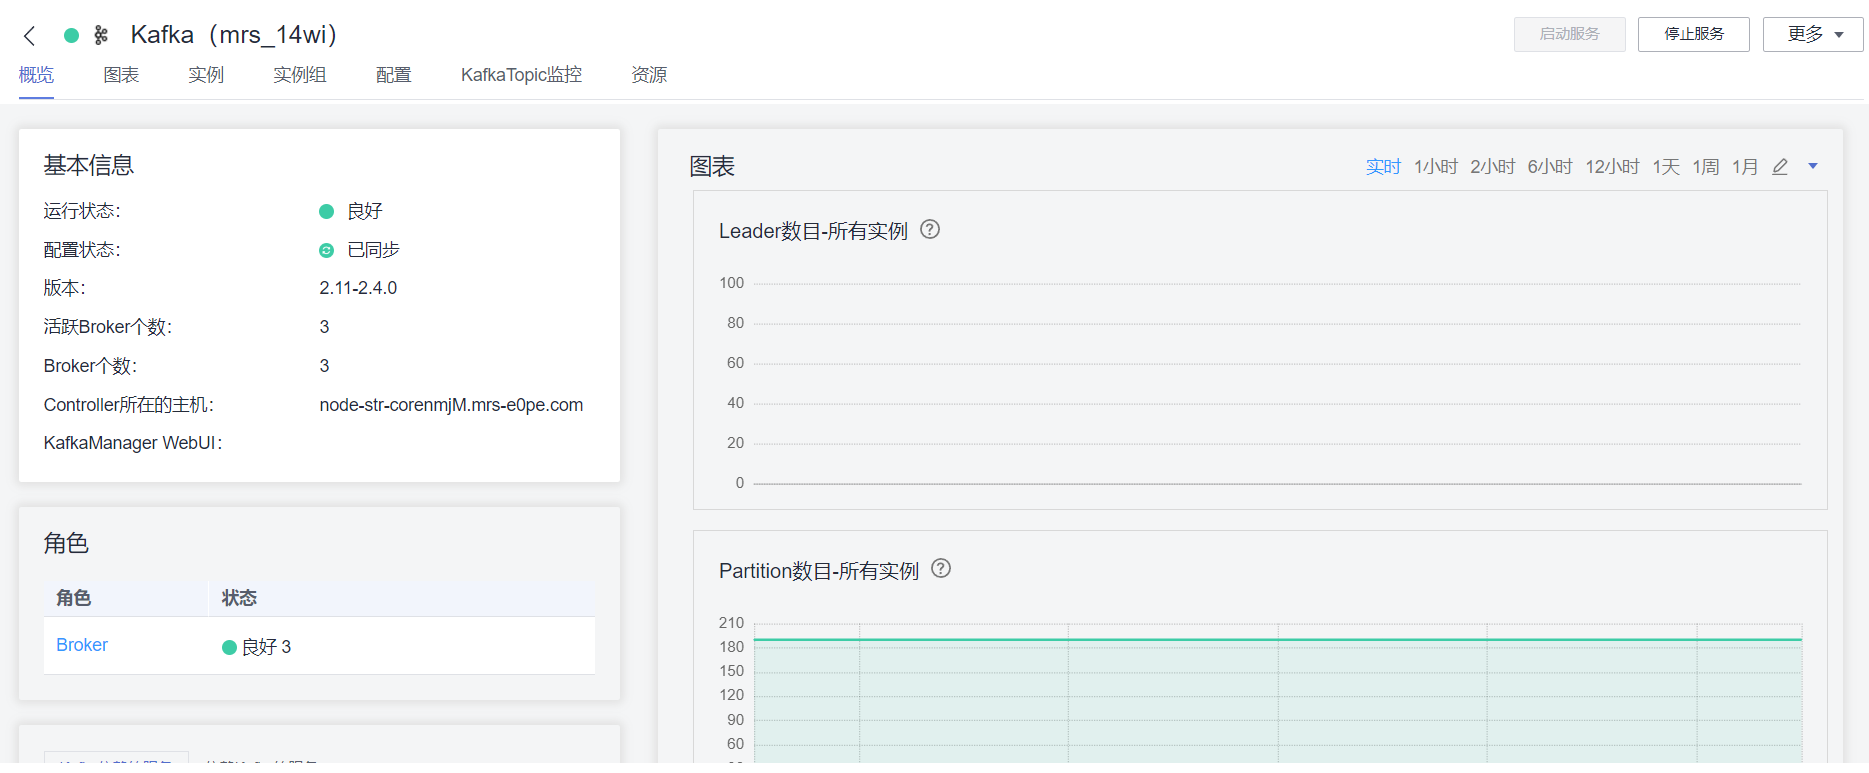The width and height of the screenshot is (1869, 773).
Task: Click the KafkaManager WebUI label
Action: click(133, 443)
